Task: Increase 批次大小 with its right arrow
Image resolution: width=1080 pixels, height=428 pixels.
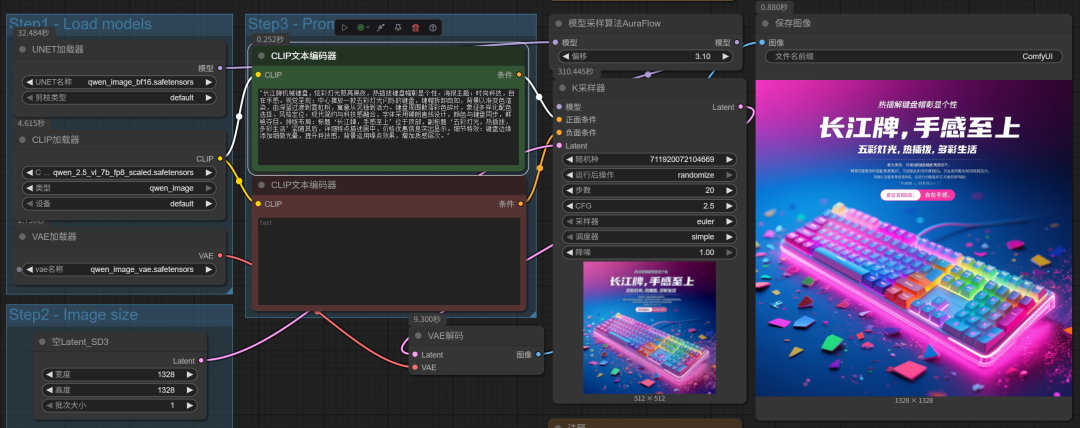Action: [189, 405]
